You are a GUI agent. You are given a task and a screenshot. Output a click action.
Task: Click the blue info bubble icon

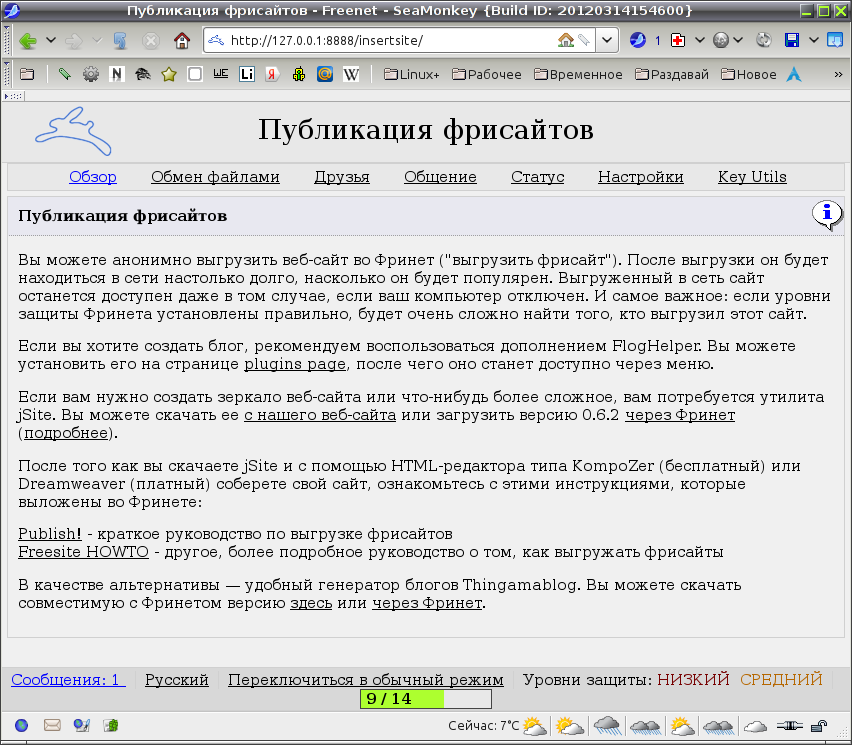pos(827,215)
